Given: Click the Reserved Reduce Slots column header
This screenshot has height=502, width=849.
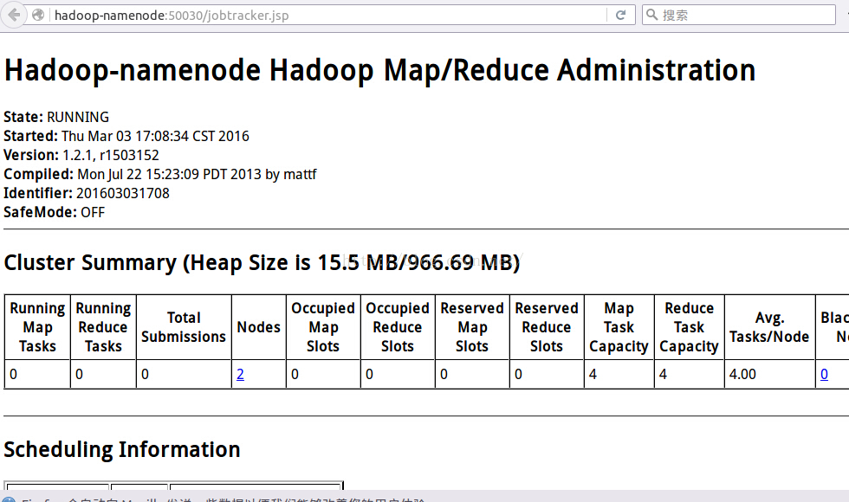Looking at the screenshot, I should point(546,327).
